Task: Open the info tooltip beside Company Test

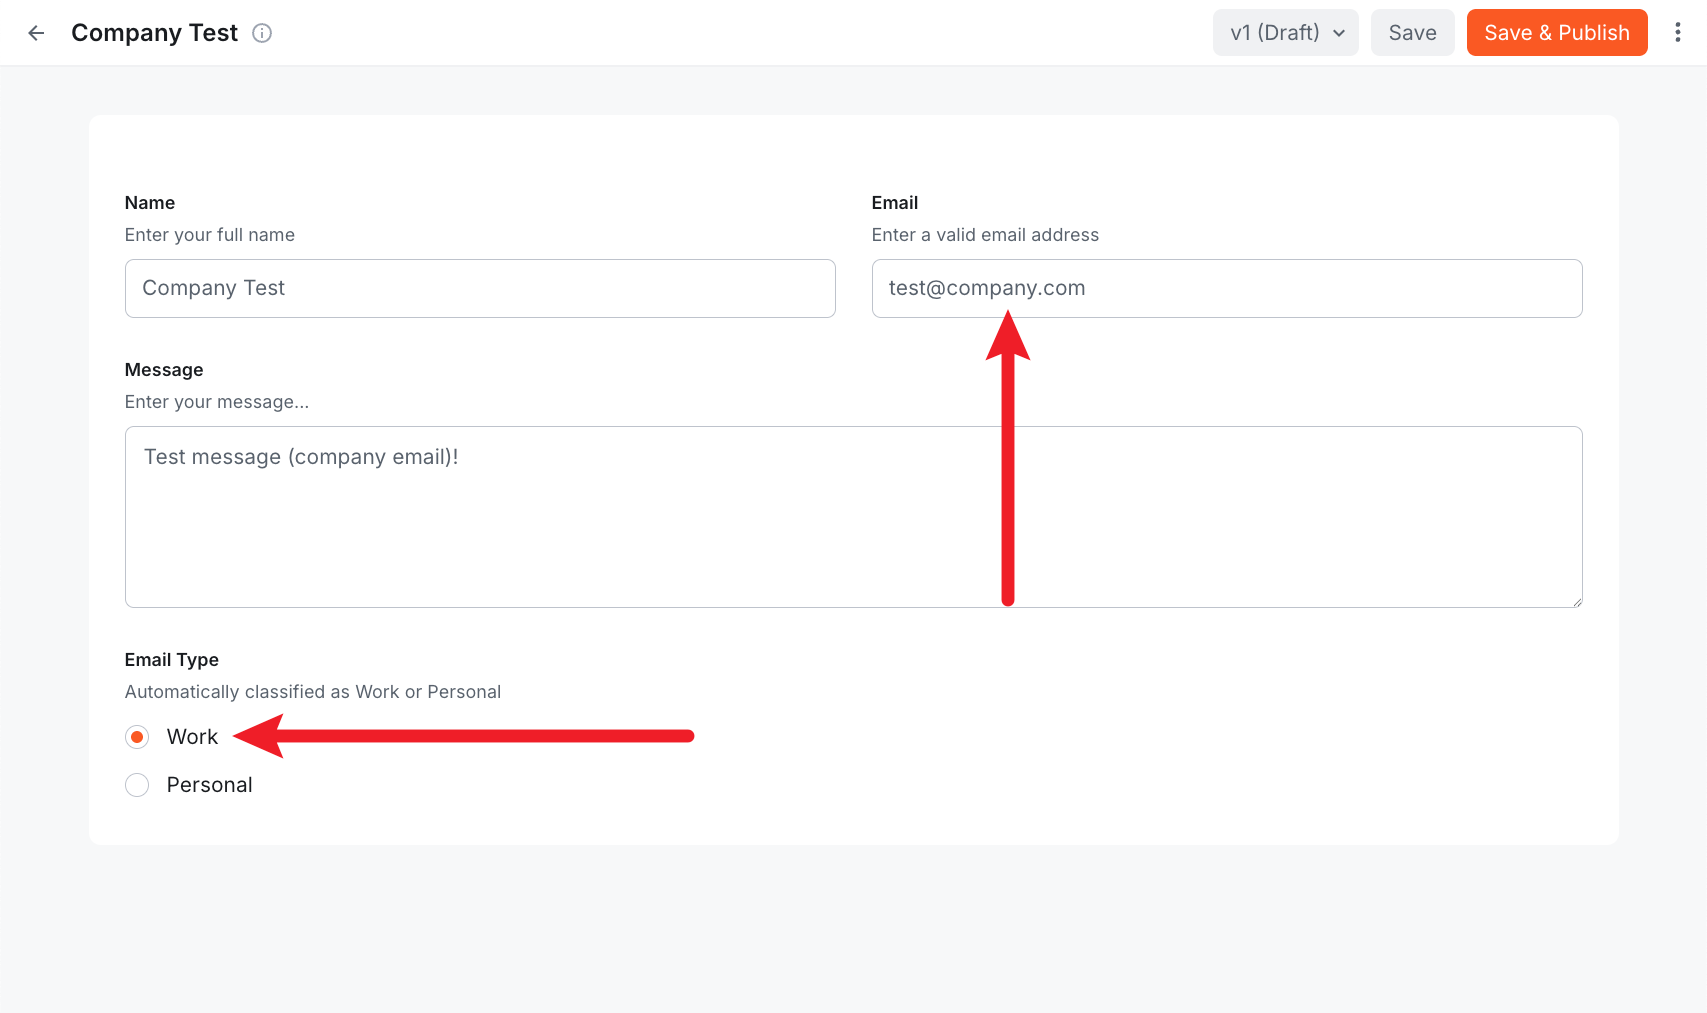Action: tap(261, 32)
